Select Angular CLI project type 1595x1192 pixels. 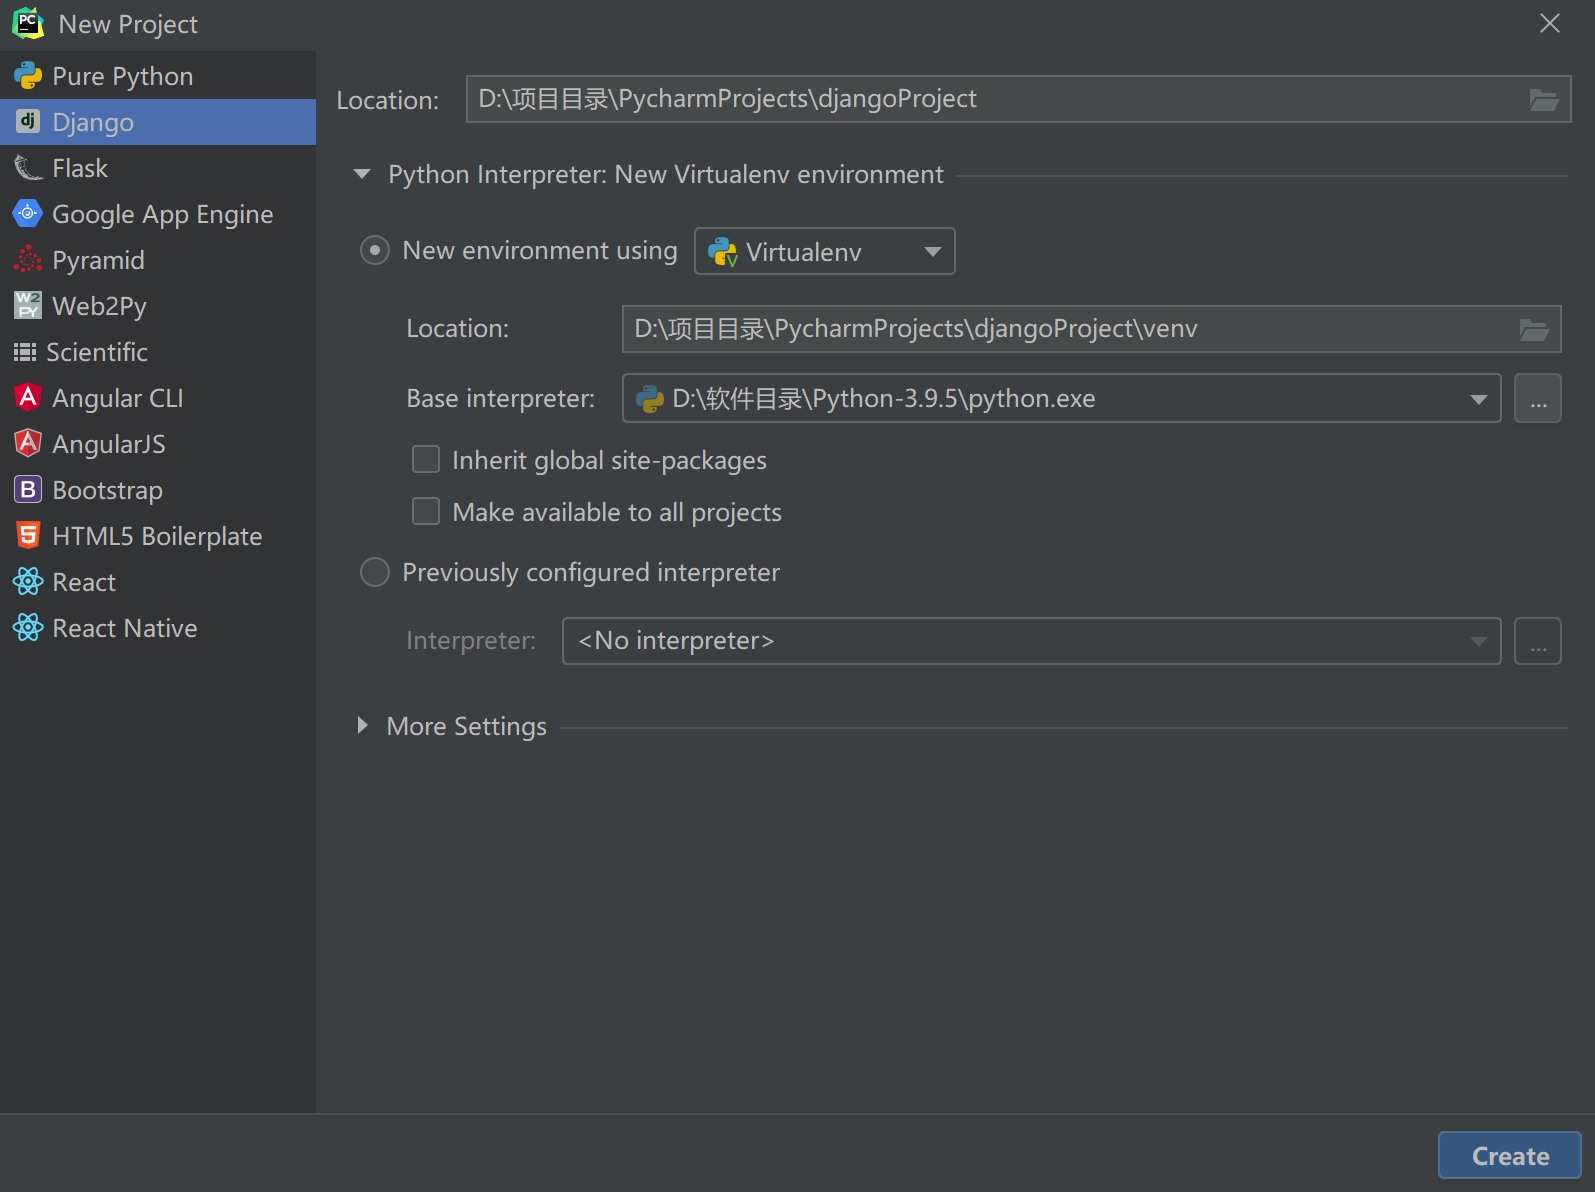pyautogui.click(x=158, y=398)
